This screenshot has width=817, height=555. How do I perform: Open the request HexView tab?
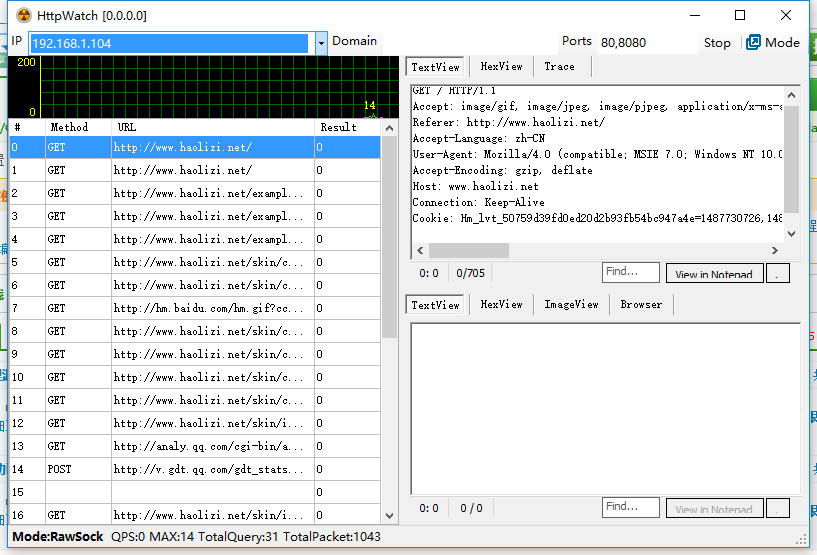click(x=501, y=66)
